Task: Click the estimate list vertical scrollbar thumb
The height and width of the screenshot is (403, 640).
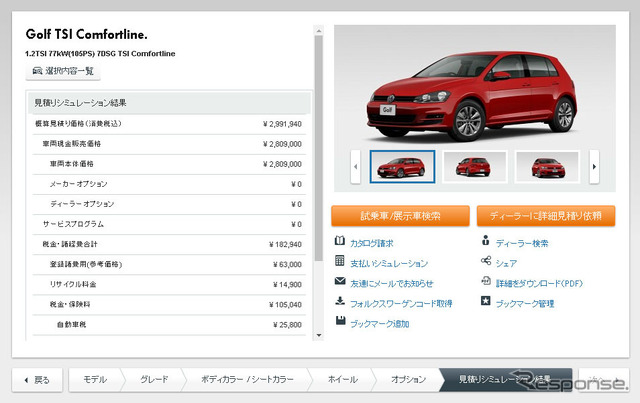Action: tap(319, 149)
